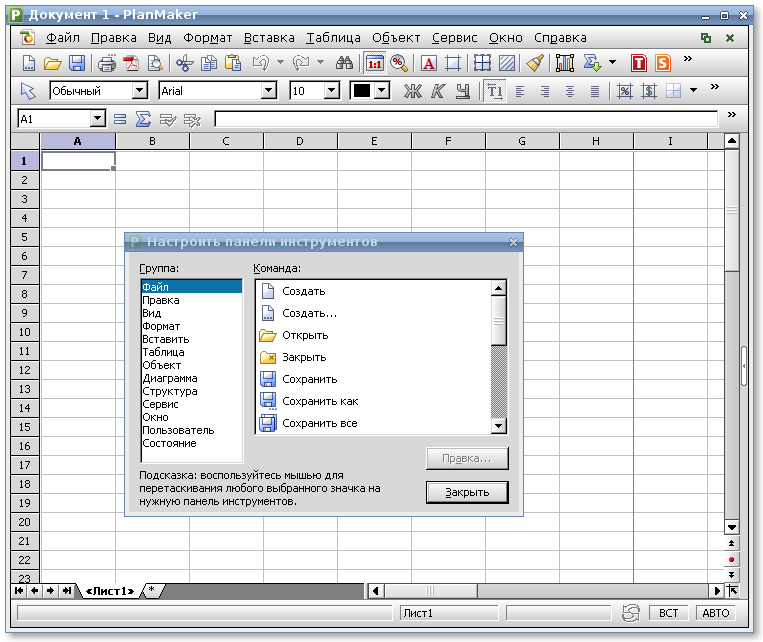763x642 pixels.
Task: Open the Arial font dropdown
Action: (x=268, y=91)
